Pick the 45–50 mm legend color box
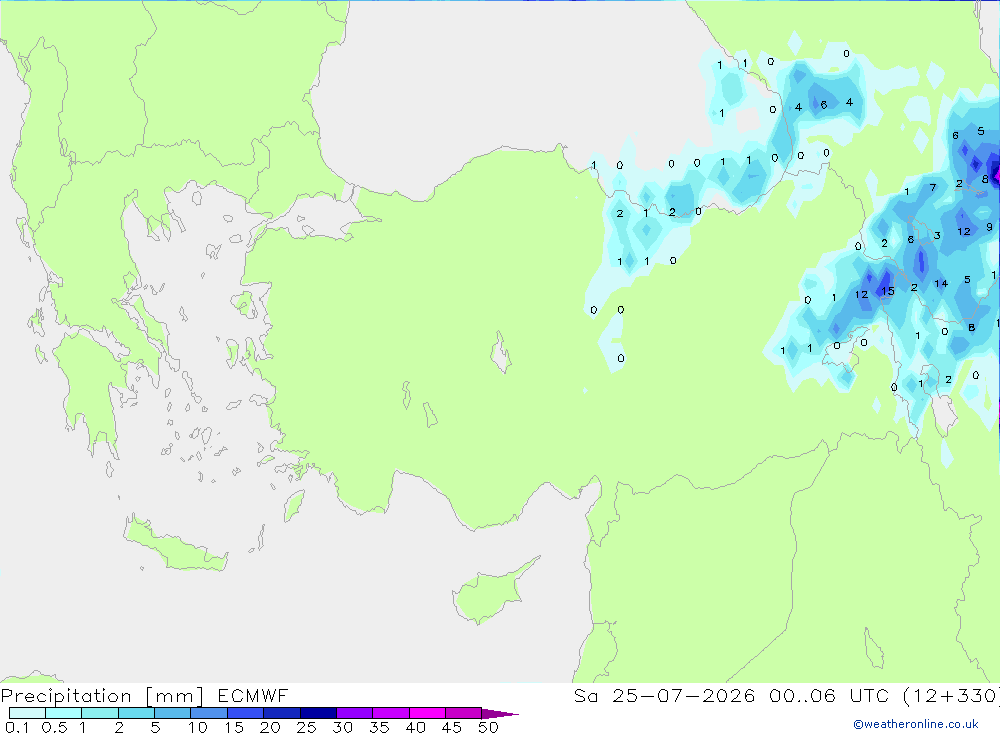 (x=464, y=713)
